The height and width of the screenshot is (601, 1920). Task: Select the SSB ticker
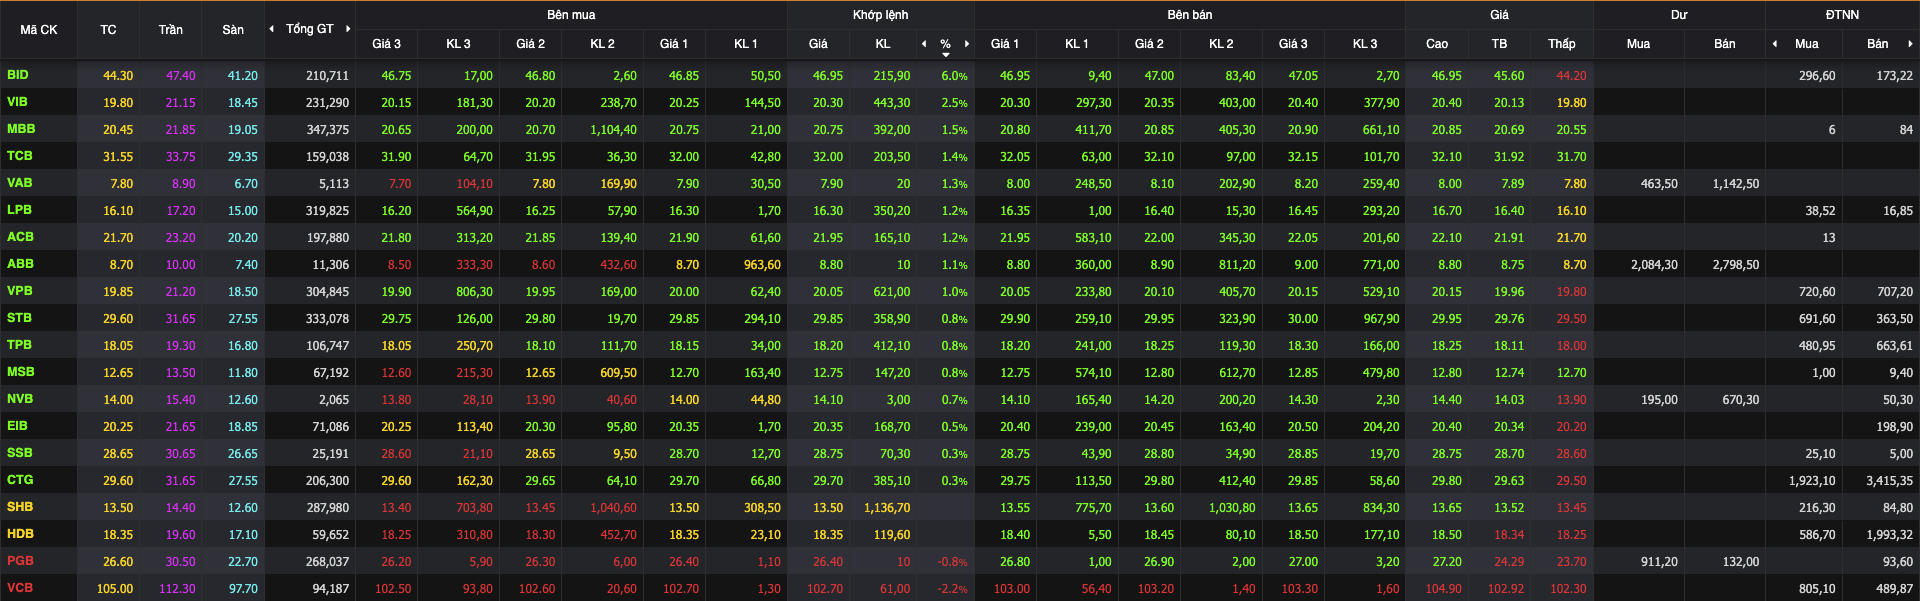pos(20,453)
